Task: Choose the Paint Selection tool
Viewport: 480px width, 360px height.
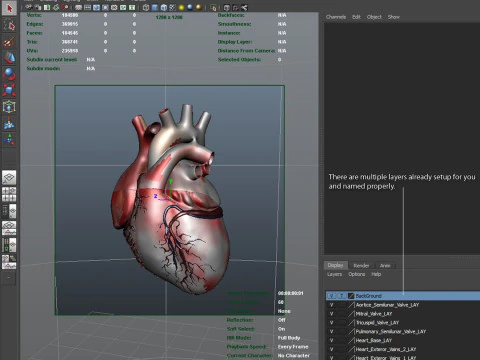Action: (x=9, y=42)
